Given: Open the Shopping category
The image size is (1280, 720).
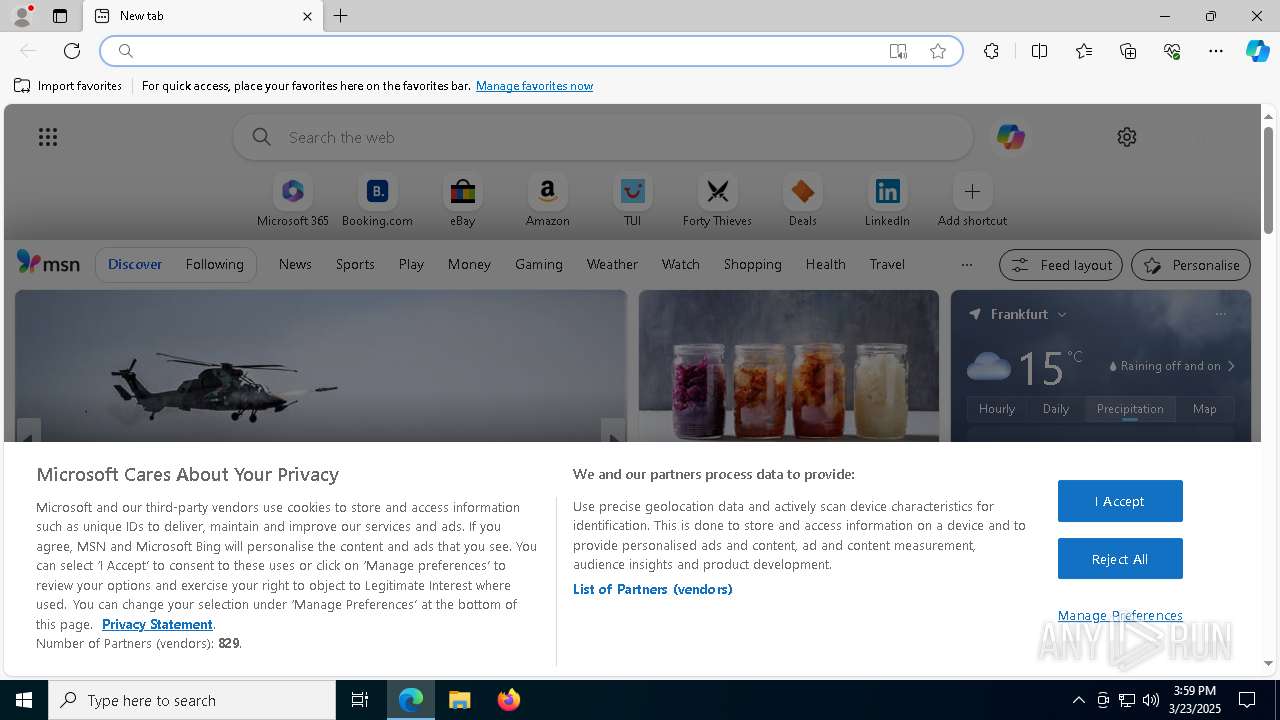Looking at the screenshot, I should point(752,264).
